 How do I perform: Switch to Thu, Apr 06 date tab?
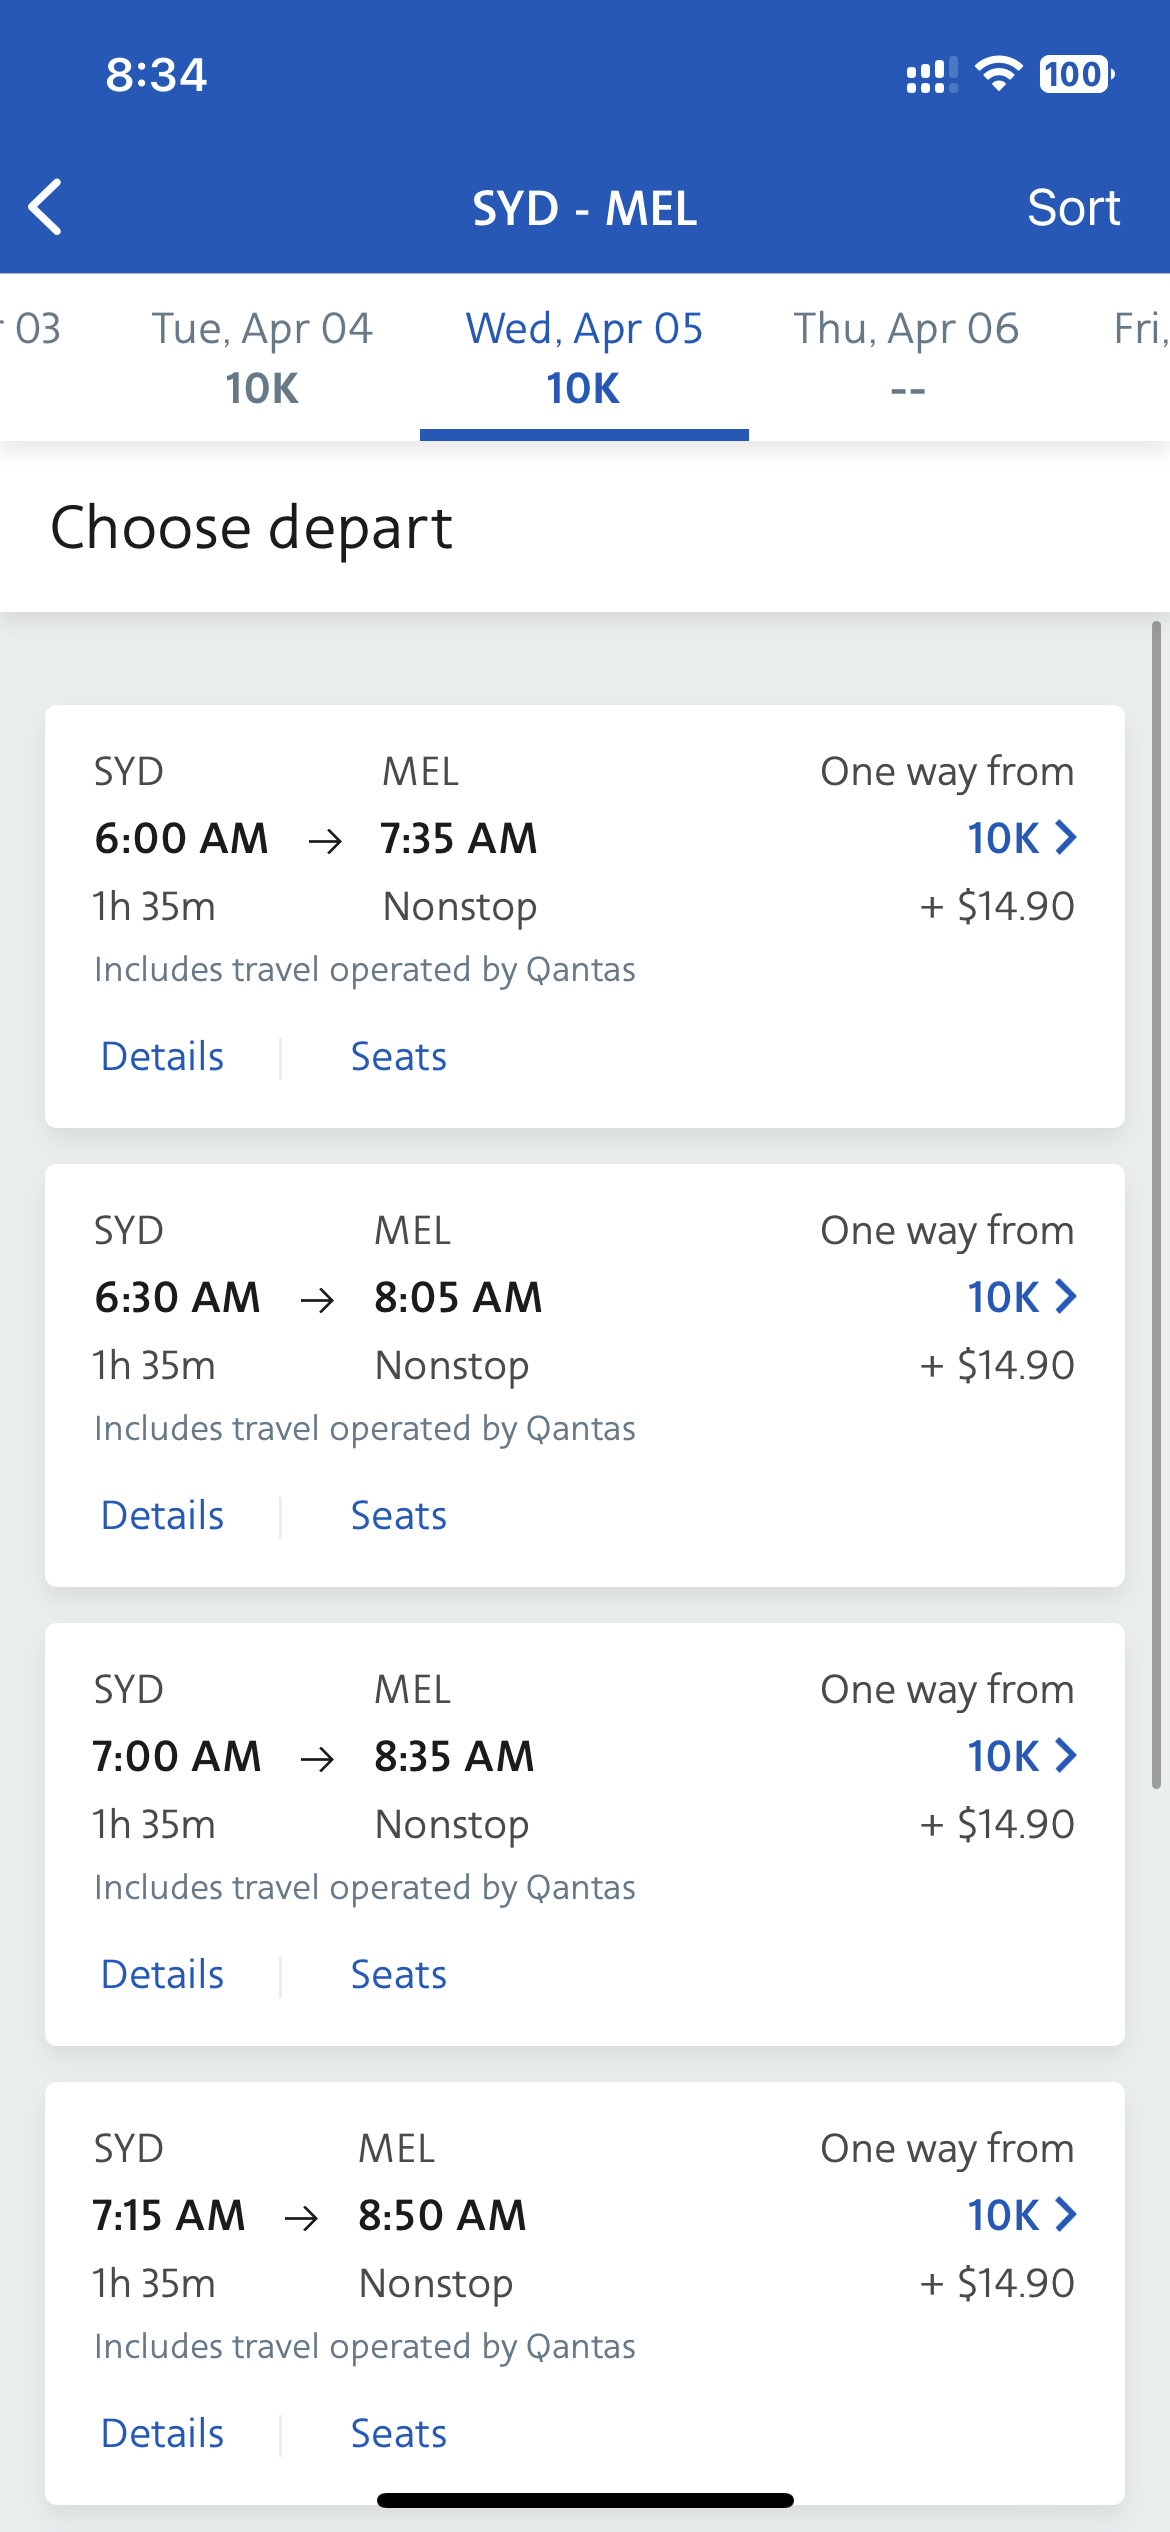point(906,357)
